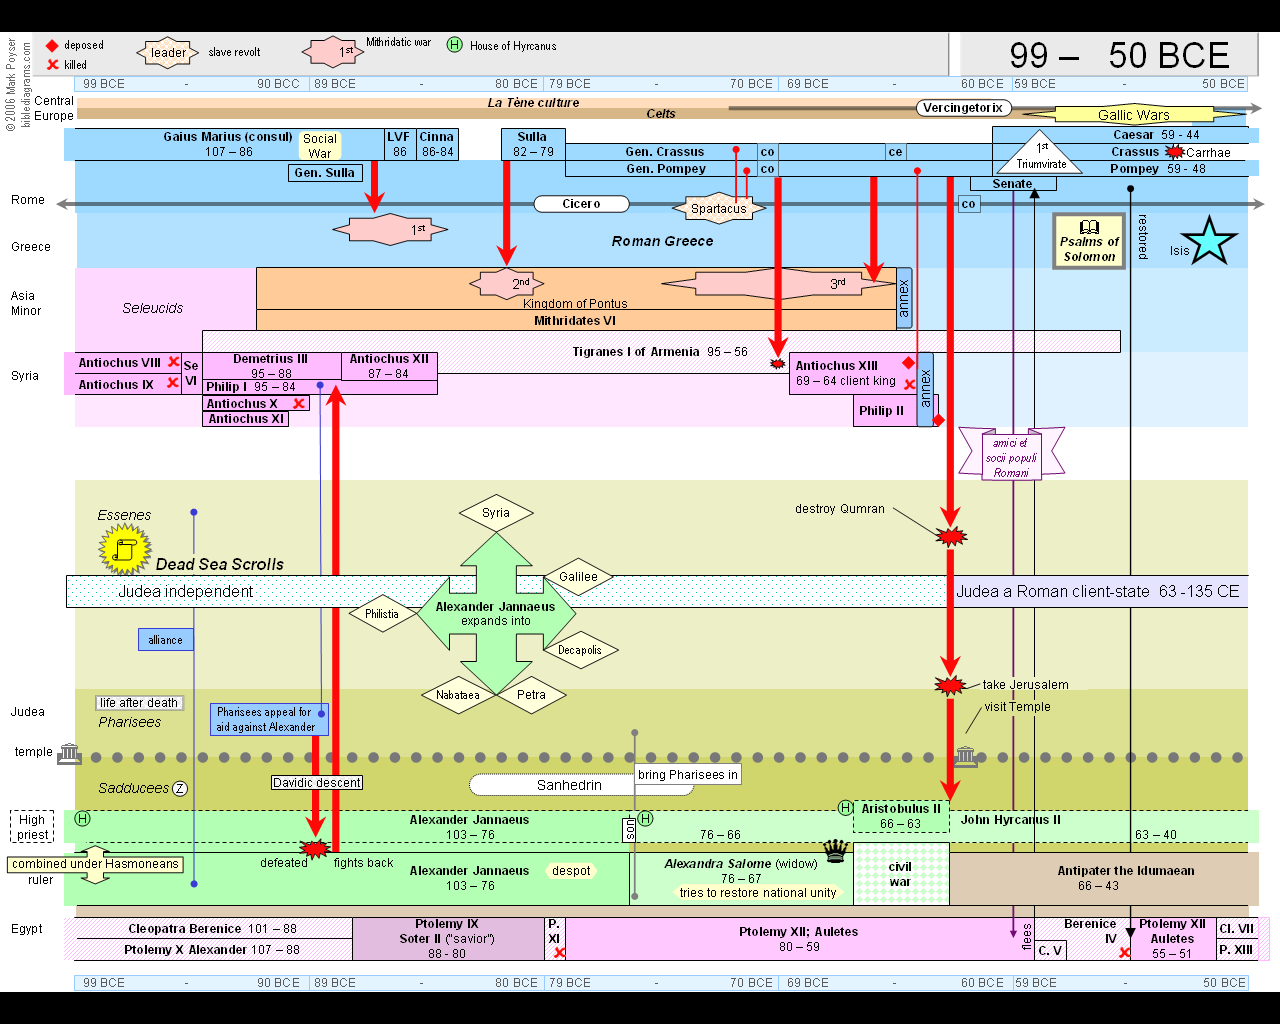
Task: Click the 'Davidic descent' label
Action: pos(317,783)
